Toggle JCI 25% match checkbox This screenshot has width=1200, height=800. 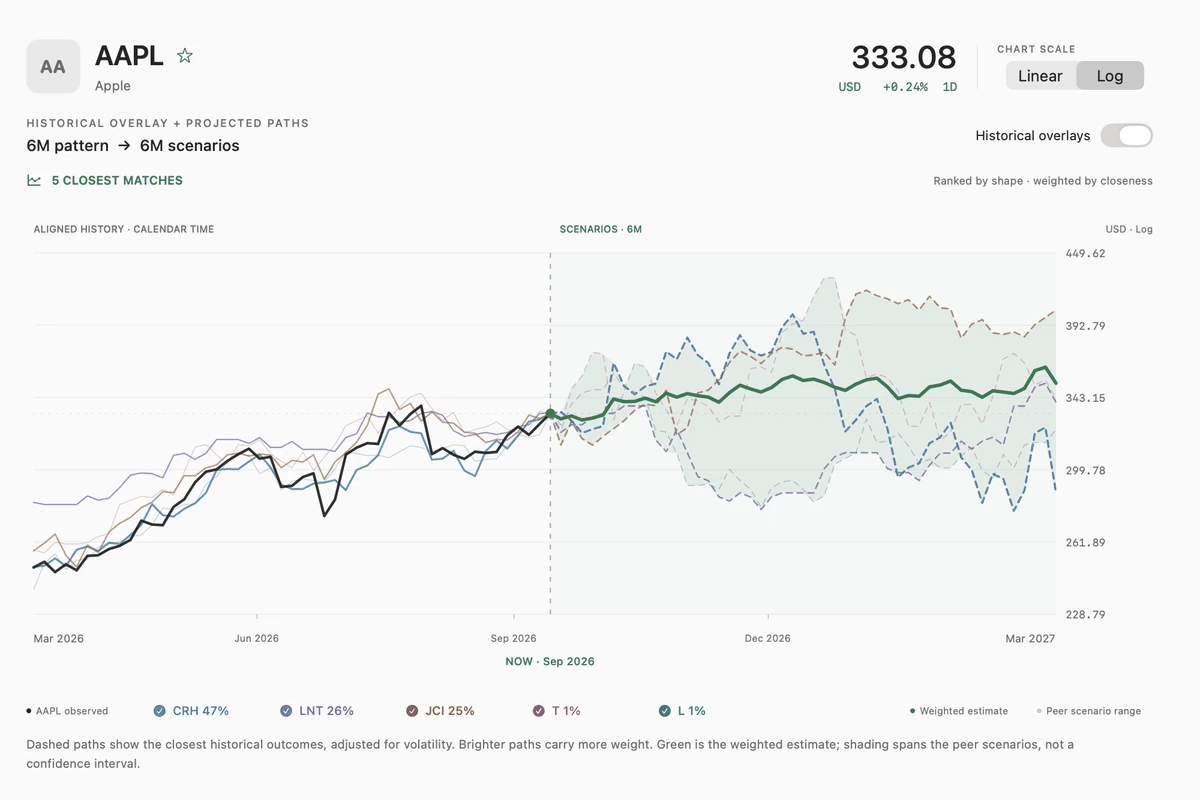(412, 711)
